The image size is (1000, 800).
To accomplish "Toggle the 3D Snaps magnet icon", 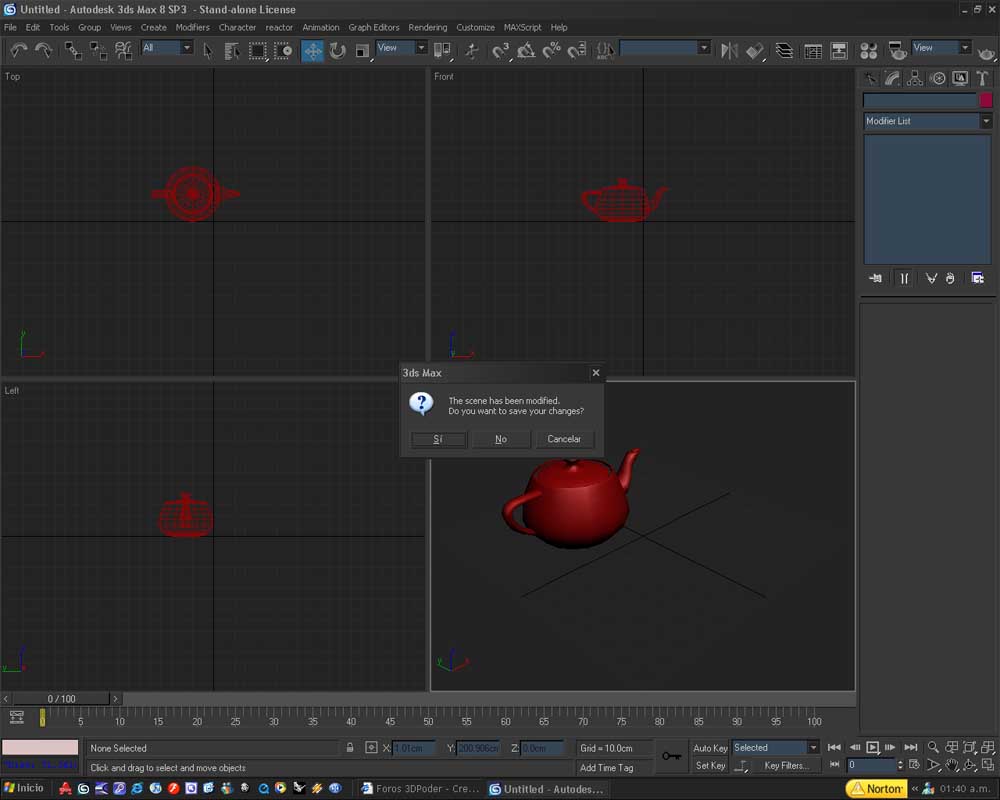I will click(500, 50).
